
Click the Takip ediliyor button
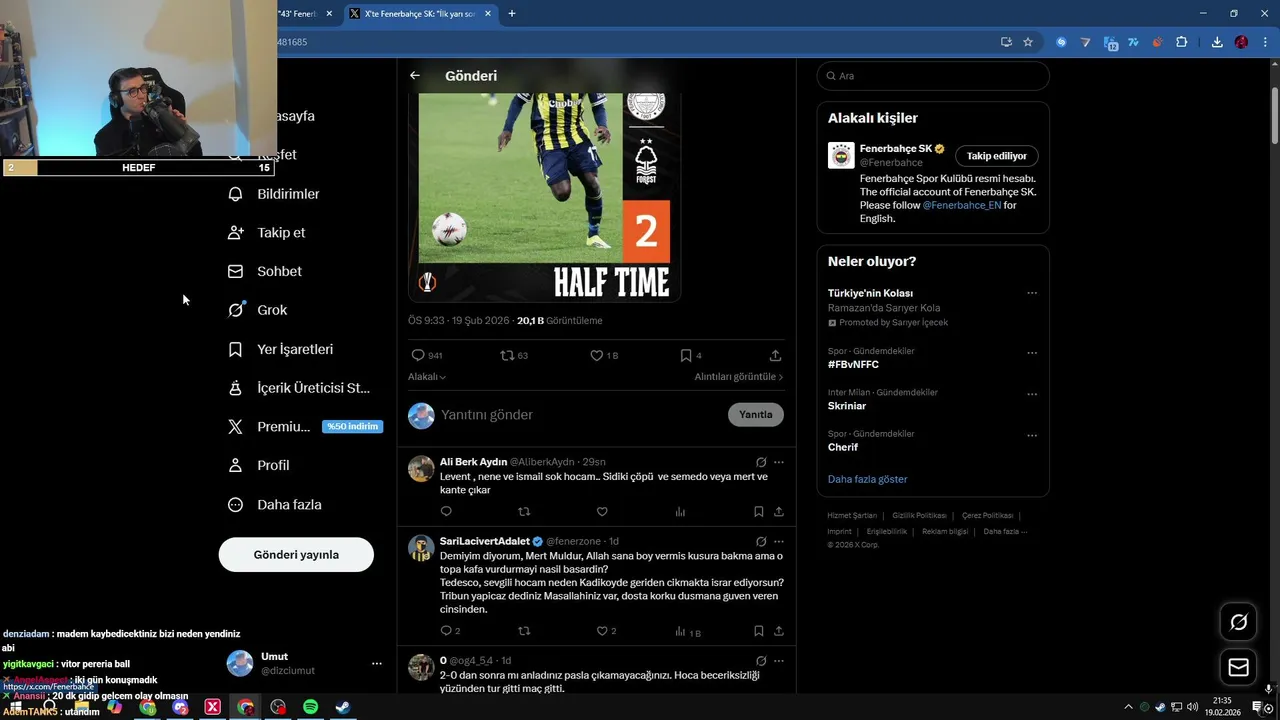coord(997,156)
